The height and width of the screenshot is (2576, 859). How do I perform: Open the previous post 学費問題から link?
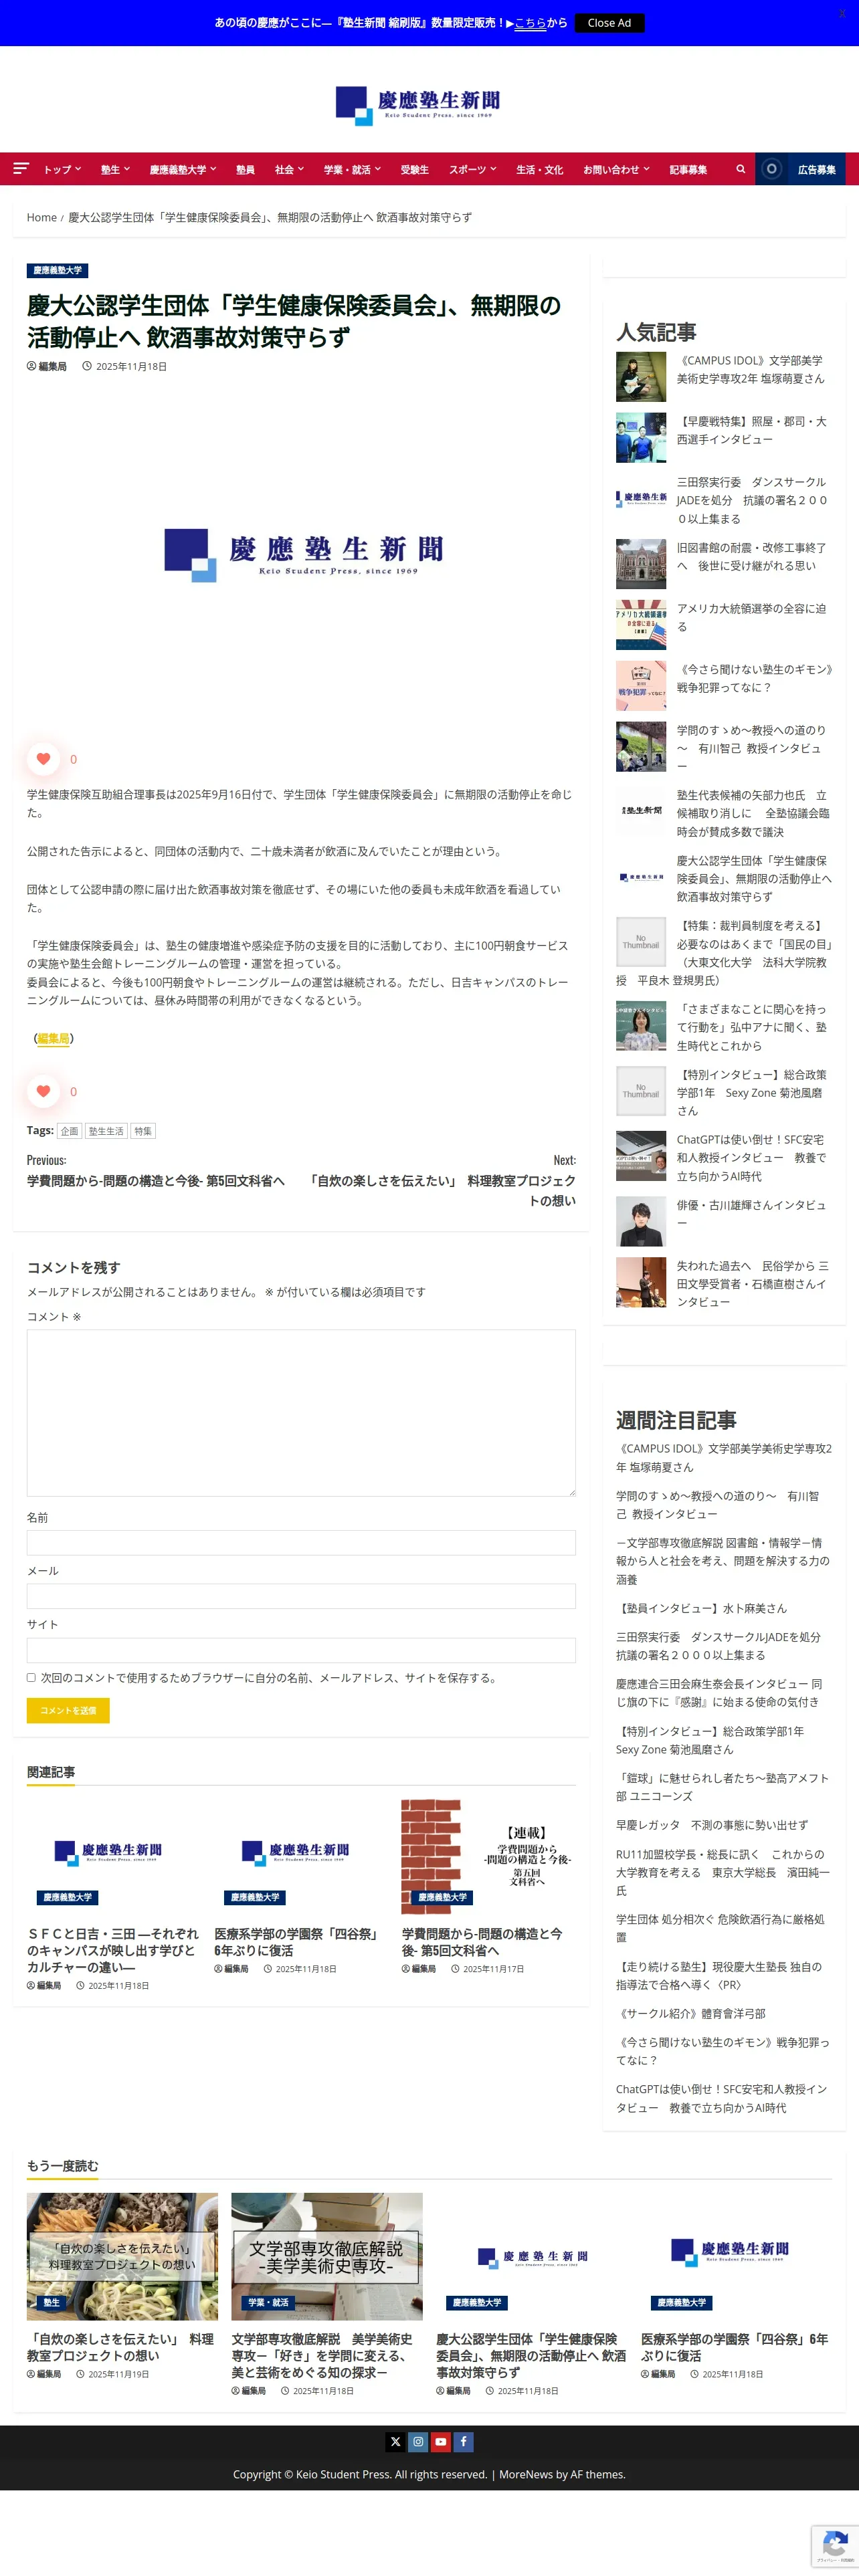tap(155, 1181)
